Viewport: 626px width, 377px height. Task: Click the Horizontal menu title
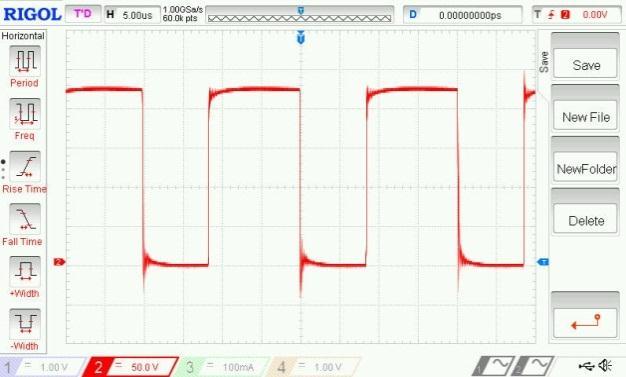click(x=23, y=36)
